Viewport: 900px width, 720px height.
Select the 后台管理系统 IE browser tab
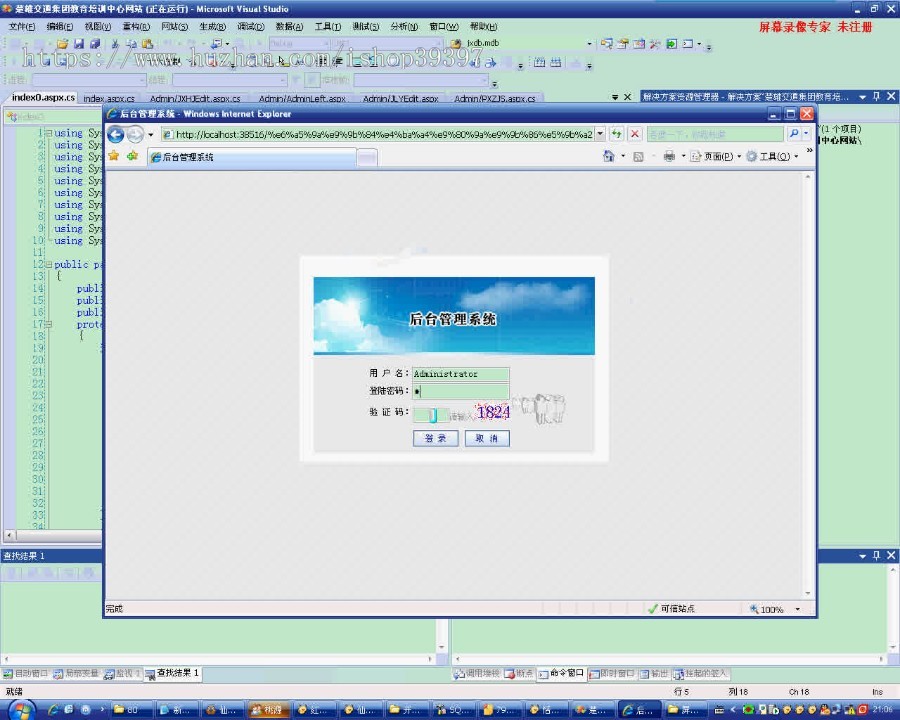[x=251, y=157]
